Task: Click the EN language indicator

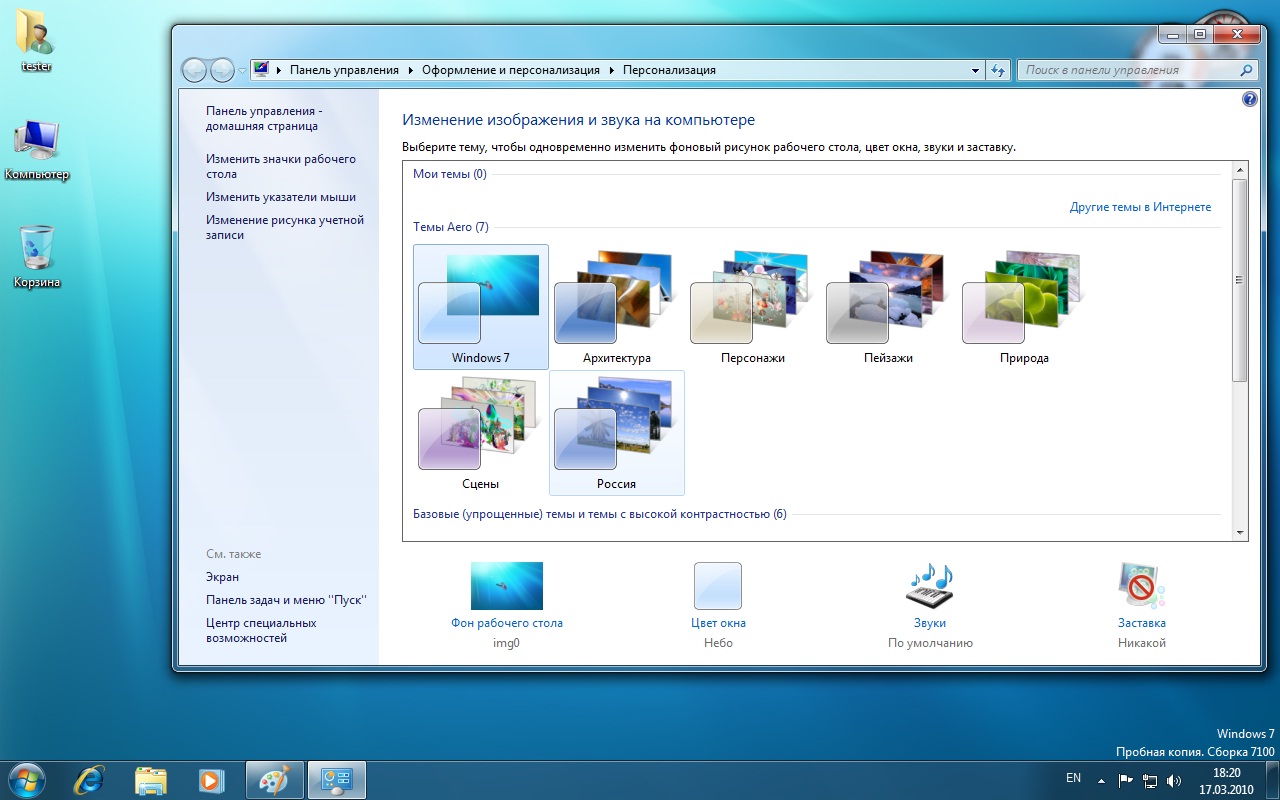Action: click(x=1073, y=778)
